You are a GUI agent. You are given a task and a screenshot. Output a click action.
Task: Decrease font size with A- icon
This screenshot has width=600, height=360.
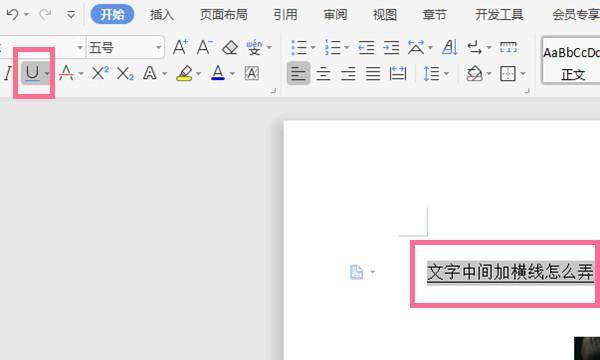(205, 47)
